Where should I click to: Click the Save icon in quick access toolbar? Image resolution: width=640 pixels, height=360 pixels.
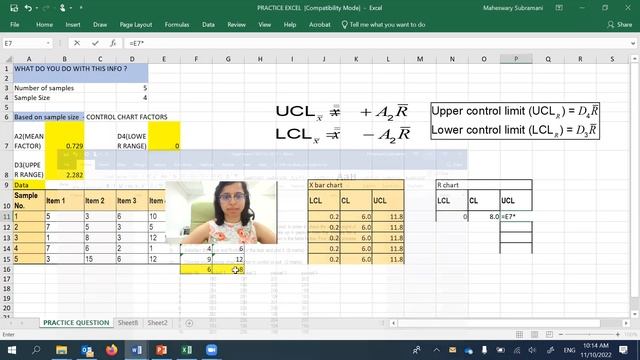click(14, 8)
